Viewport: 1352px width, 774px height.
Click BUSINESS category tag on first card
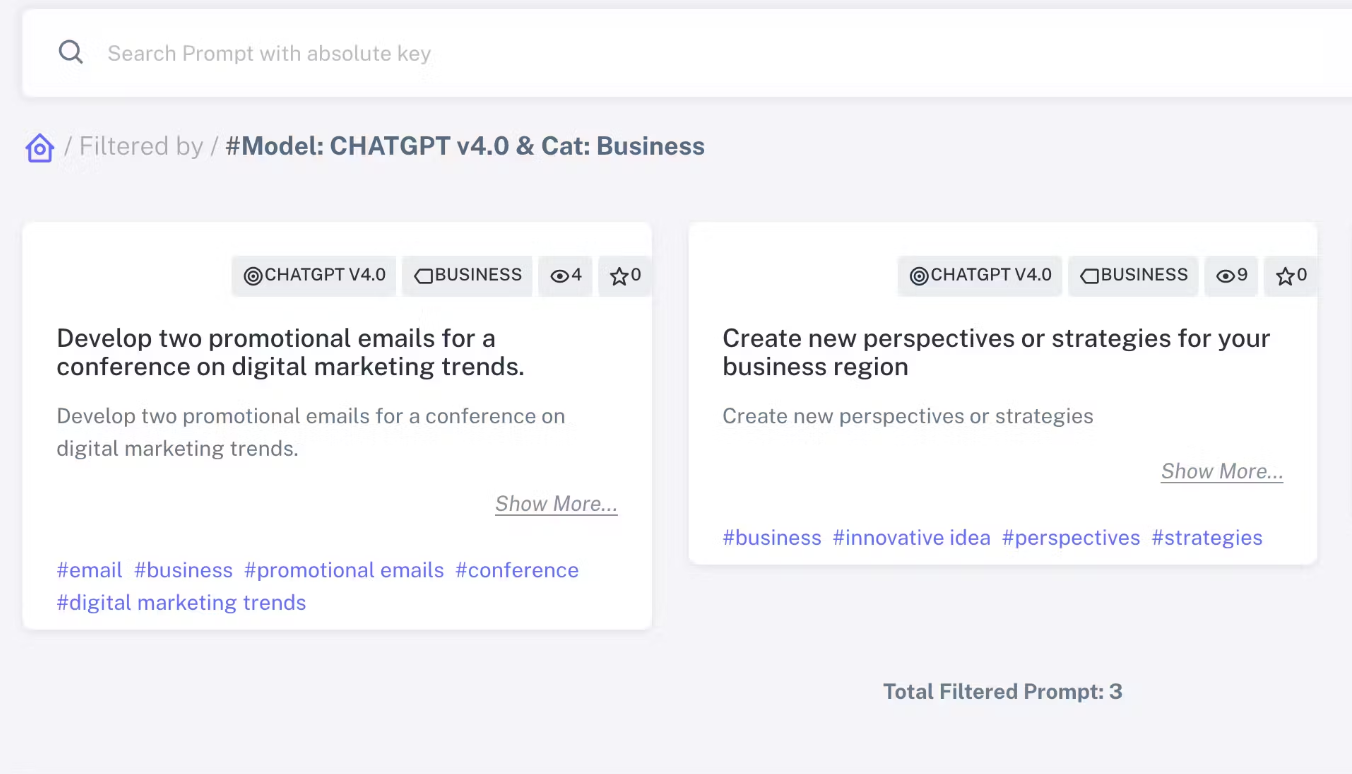[x=468, y=276]
